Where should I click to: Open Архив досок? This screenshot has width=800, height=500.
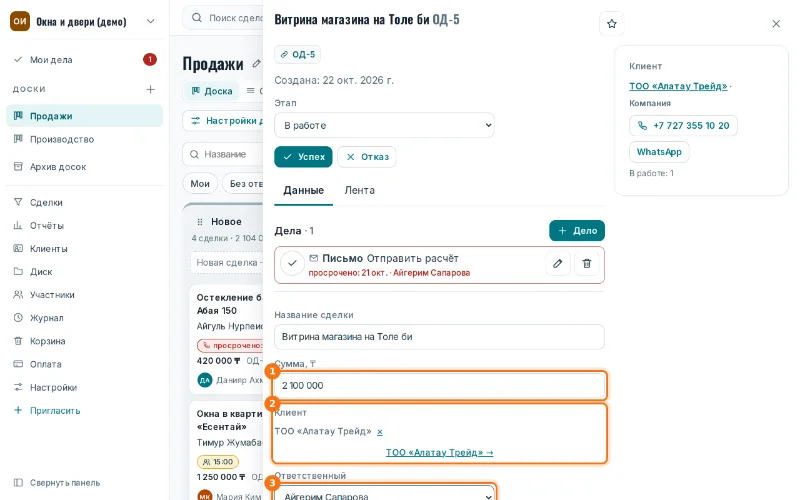click(x=84, y=167)
